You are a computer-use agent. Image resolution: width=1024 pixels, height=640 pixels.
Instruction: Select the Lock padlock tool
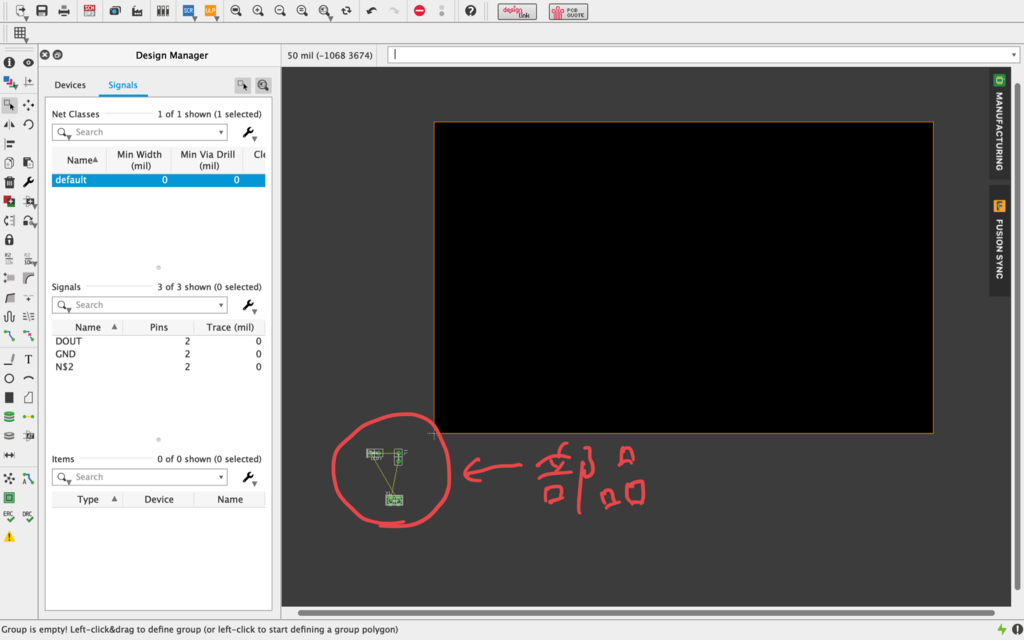[x=9, y=240]
